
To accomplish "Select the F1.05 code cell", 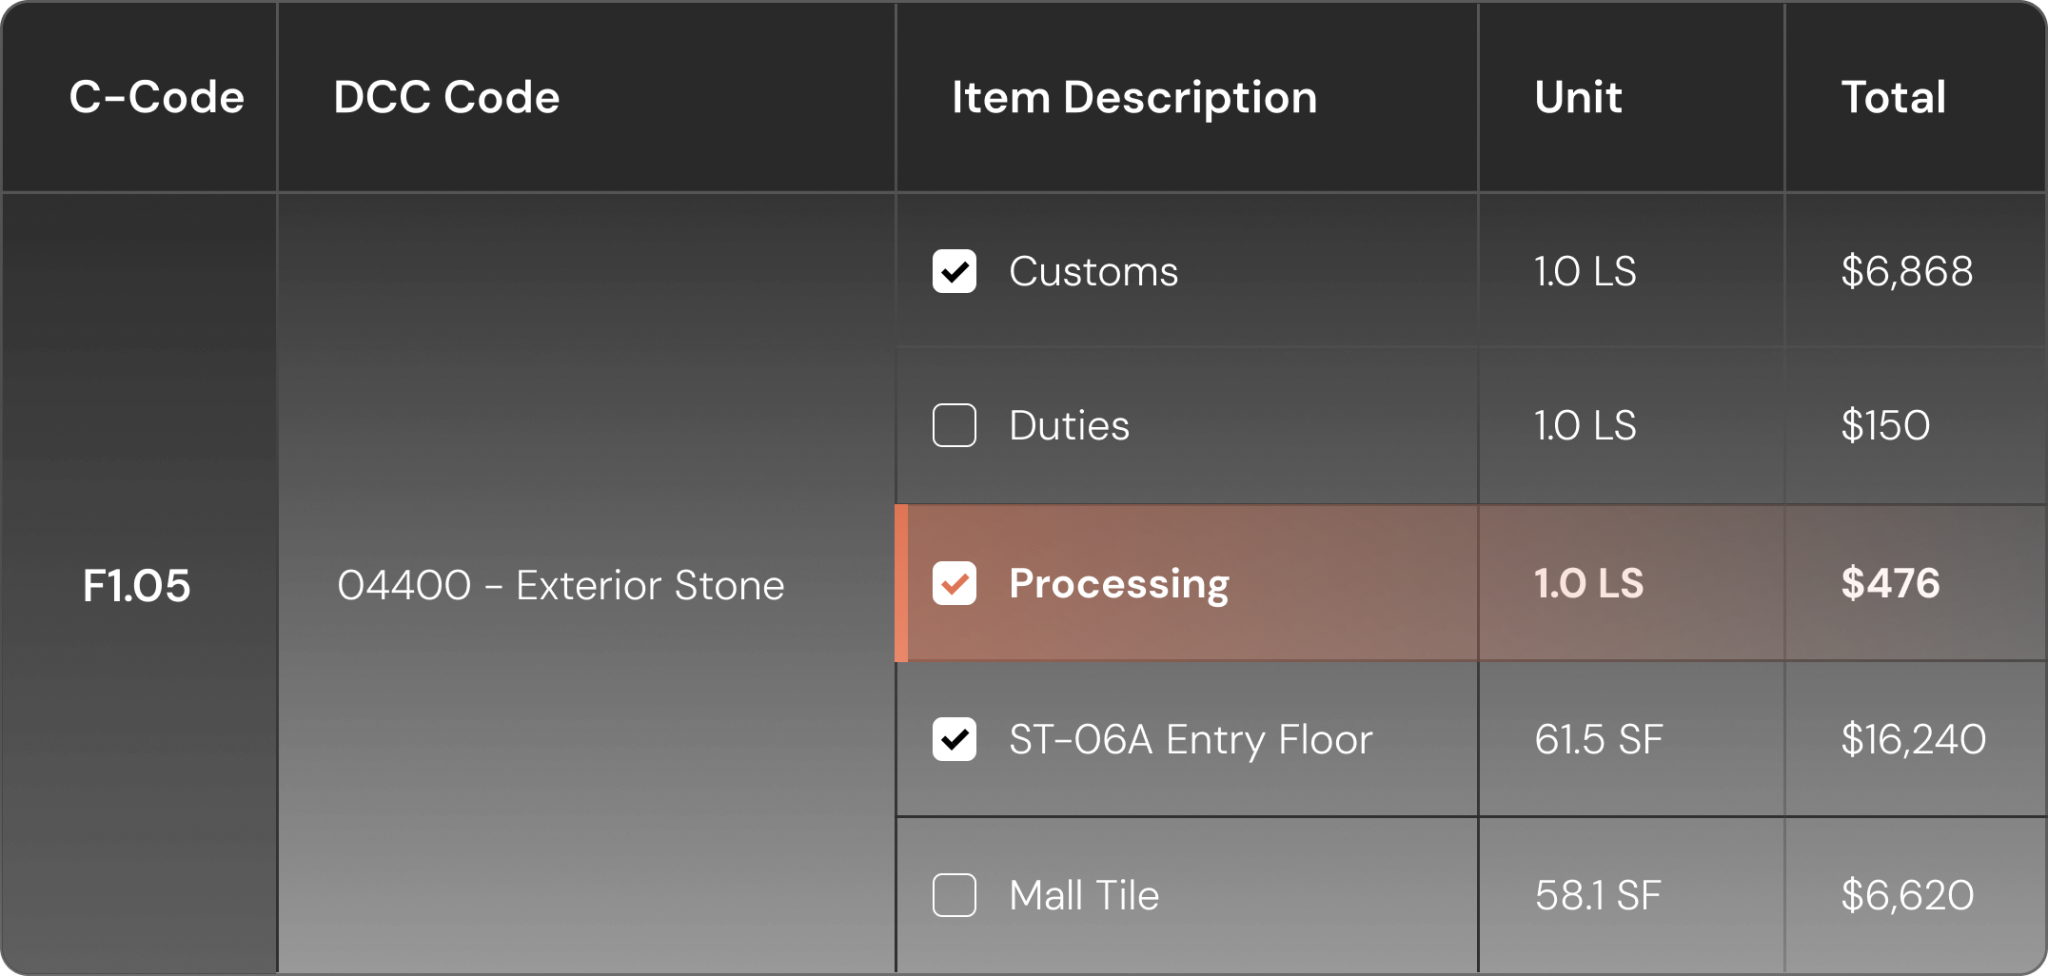I will (136, 585).
